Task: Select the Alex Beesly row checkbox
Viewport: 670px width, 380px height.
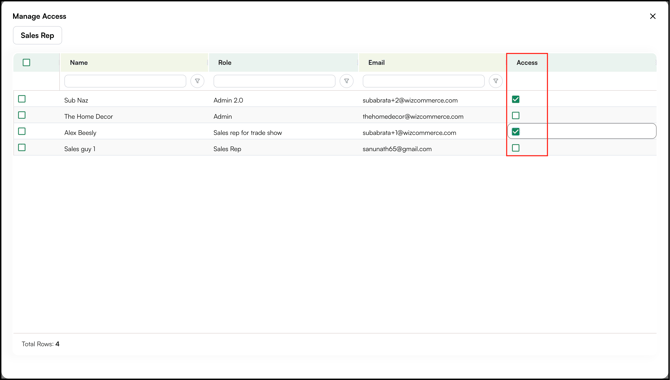Action: click(22, 132)
